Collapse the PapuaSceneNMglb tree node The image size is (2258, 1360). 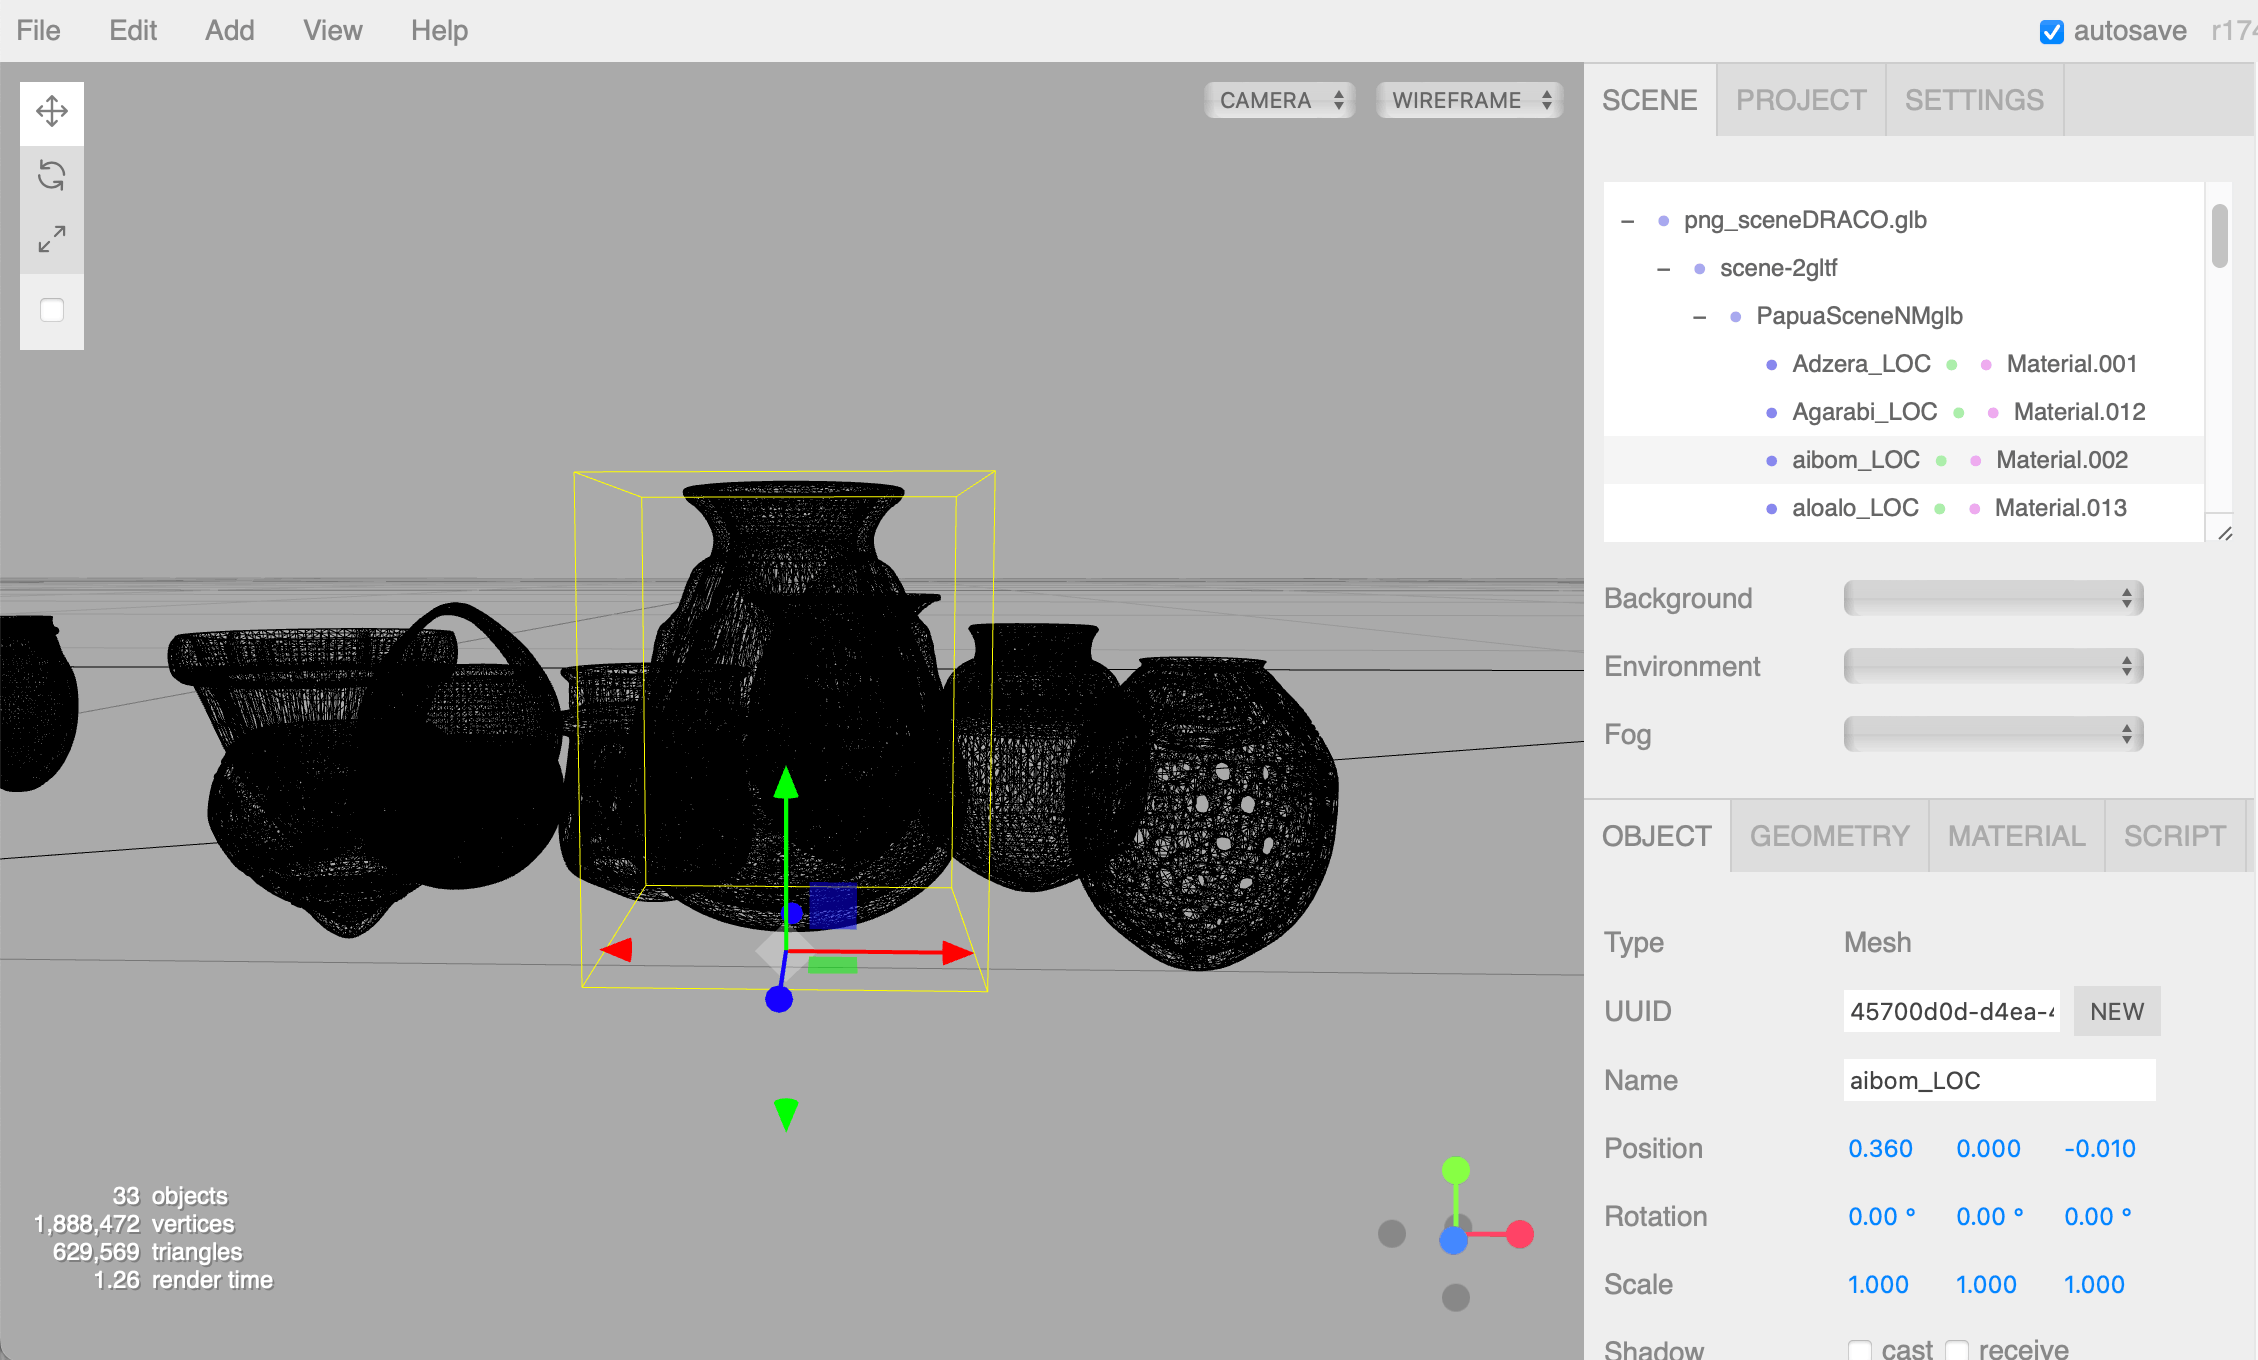[x=1700, y=317]
